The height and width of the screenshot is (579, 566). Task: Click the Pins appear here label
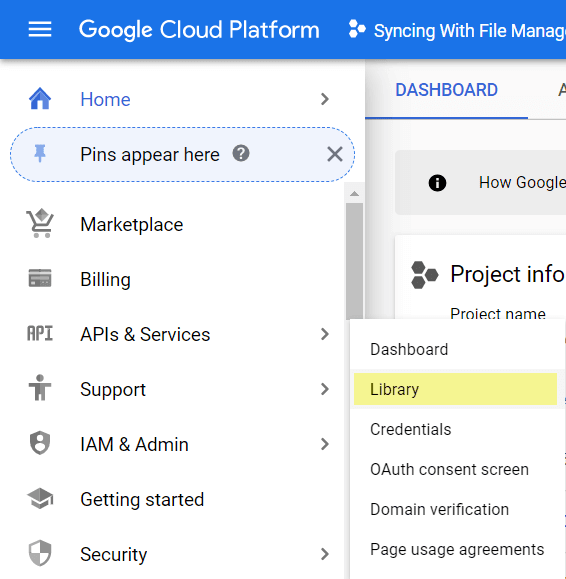pyautogui.click(x=150, y=154)
